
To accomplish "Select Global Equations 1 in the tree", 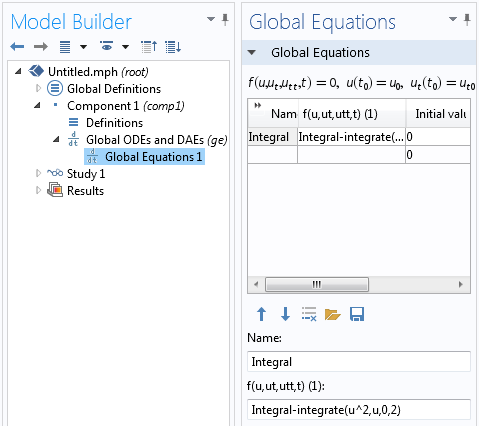I will [x=144, y=157].
